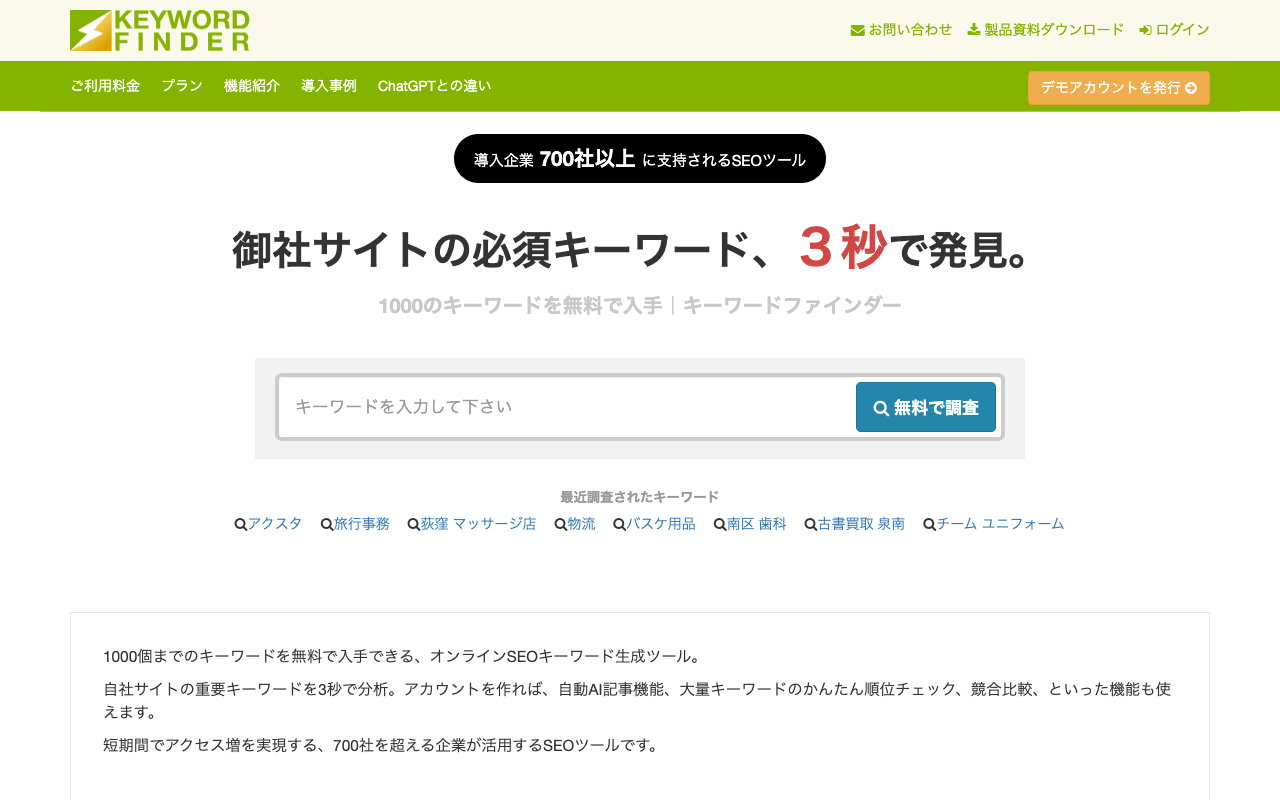Open the 荻窪 マッサージ店 keyword link
Screen dimensions: 1280x800
coord(479,522)
